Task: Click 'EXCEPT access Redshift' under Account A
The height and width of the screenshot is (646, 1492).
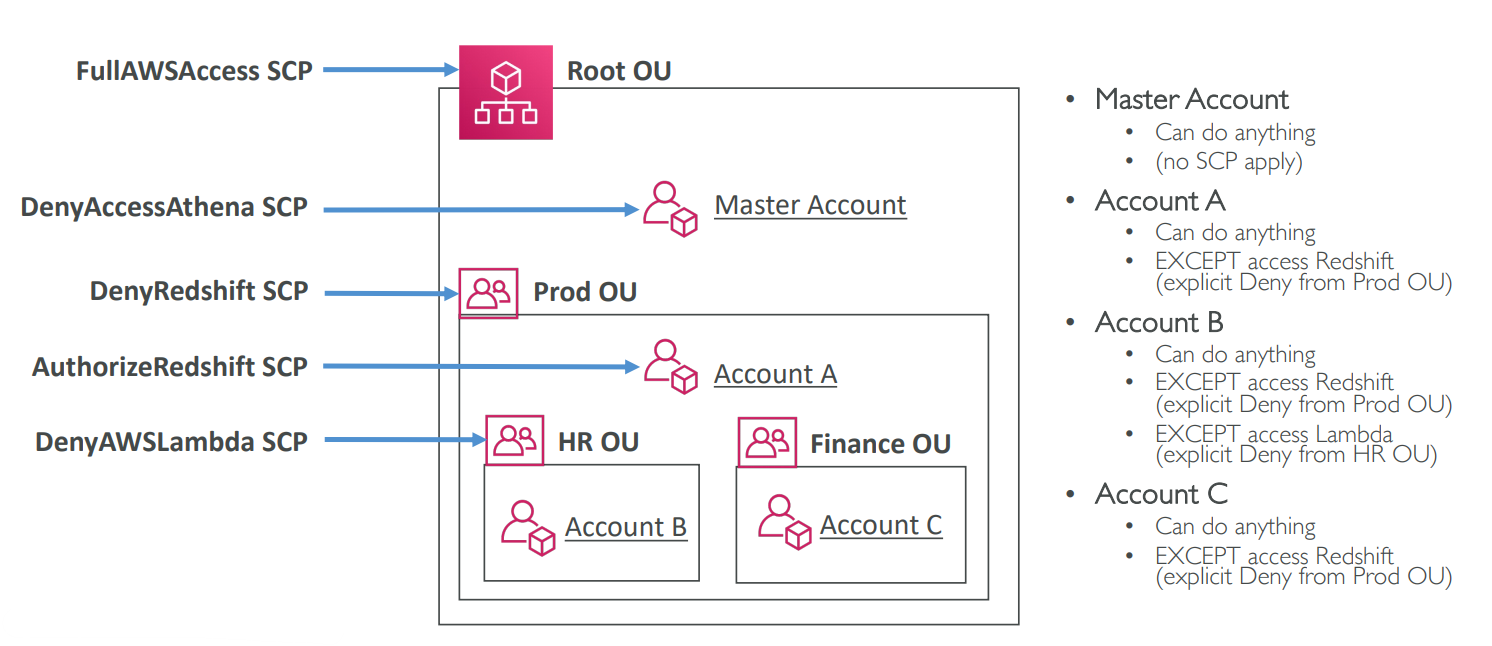Action: (x=1275, y=262)
